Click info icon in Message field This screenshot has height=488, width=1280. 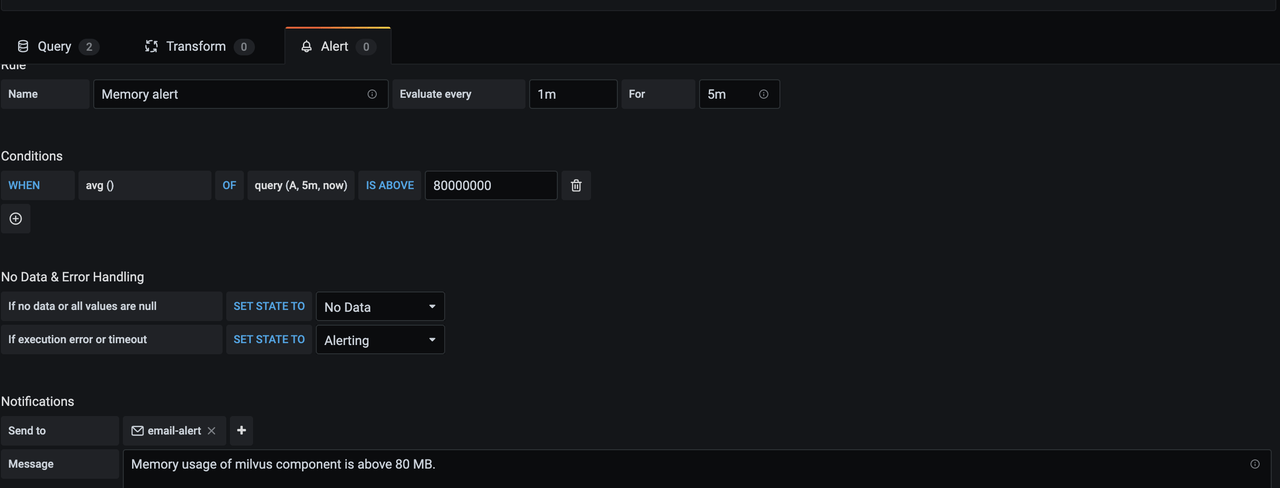coord(1255,464)
